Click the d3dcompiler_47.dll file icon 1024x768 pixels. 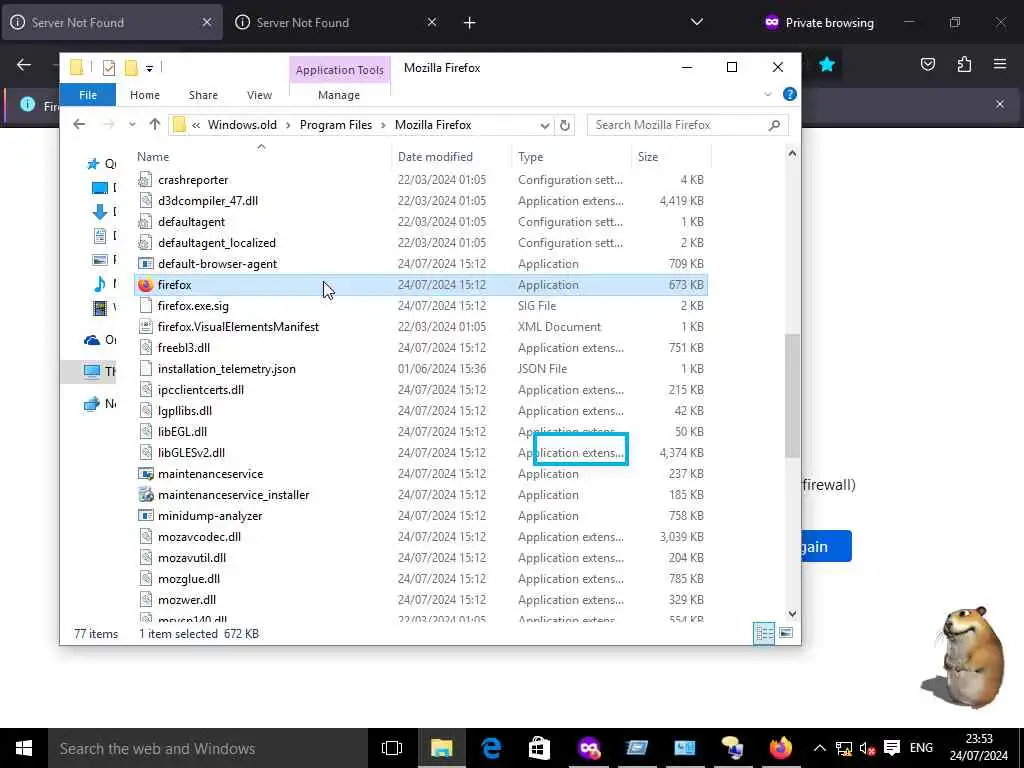coord(146,200)
